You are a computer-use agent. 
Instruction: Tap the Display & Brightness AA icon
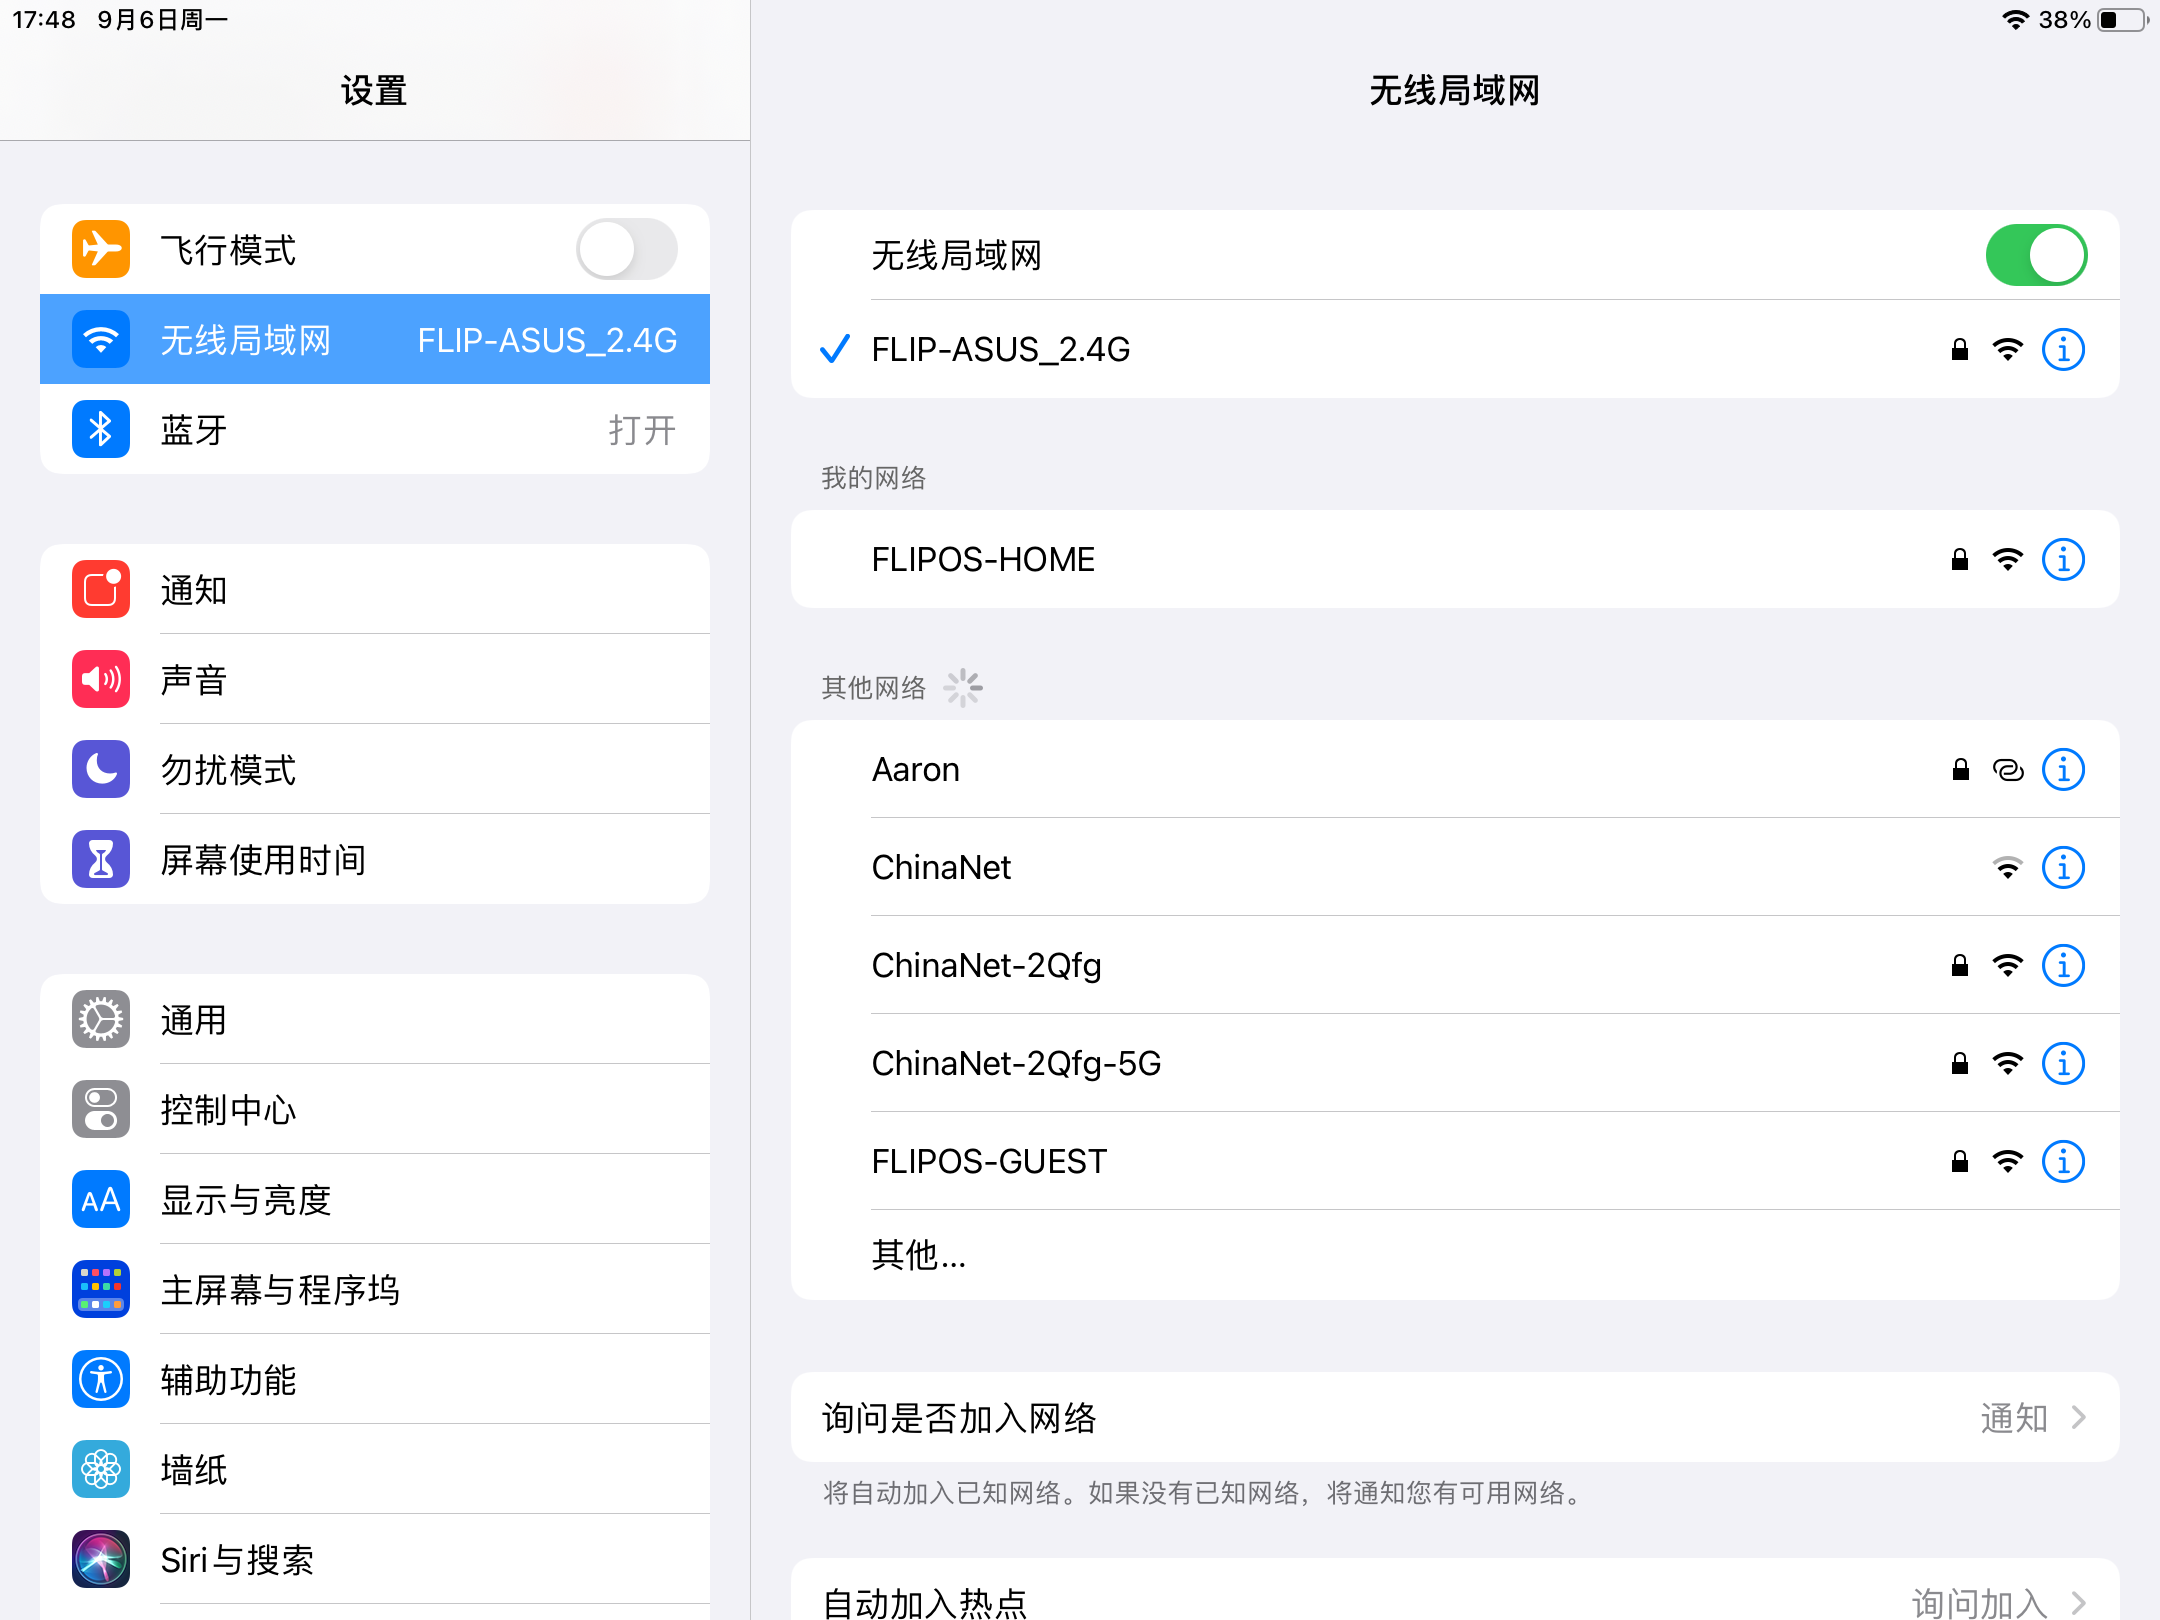101,1199
